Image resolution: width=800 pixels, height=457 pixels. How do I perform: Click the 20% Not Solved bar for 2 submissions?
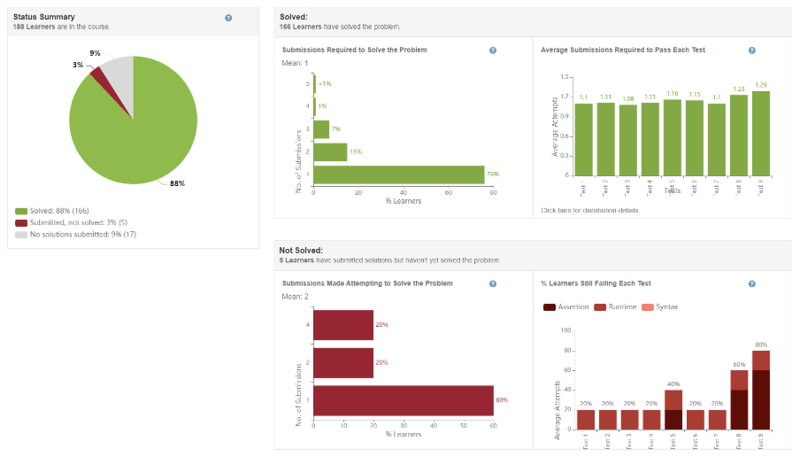(x=343, y=363)
